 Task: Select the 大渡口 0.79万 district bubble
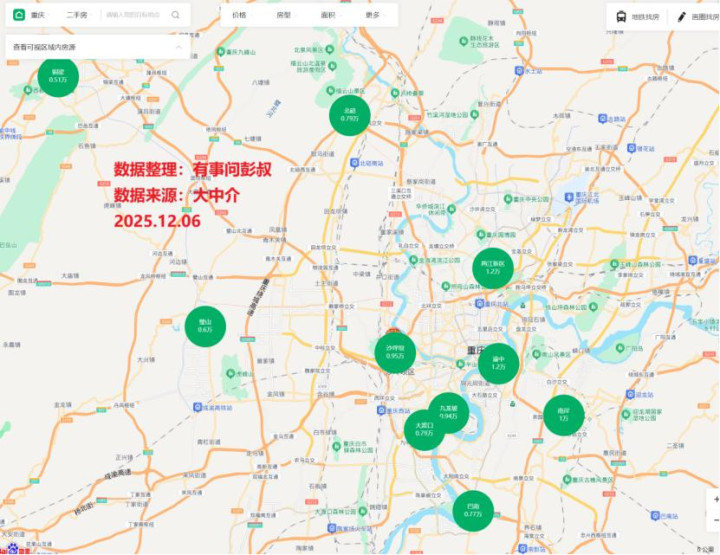pyautogui.click(x=424, y=430)
